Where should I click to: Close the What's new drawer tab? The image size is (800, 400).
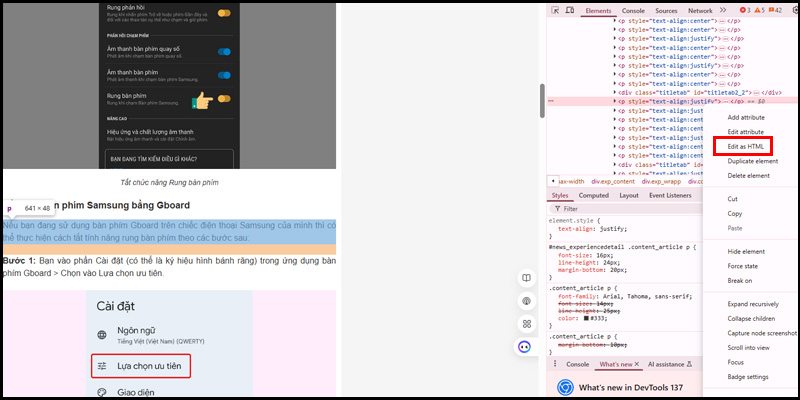pyautogui.click(x=636, y=364)
